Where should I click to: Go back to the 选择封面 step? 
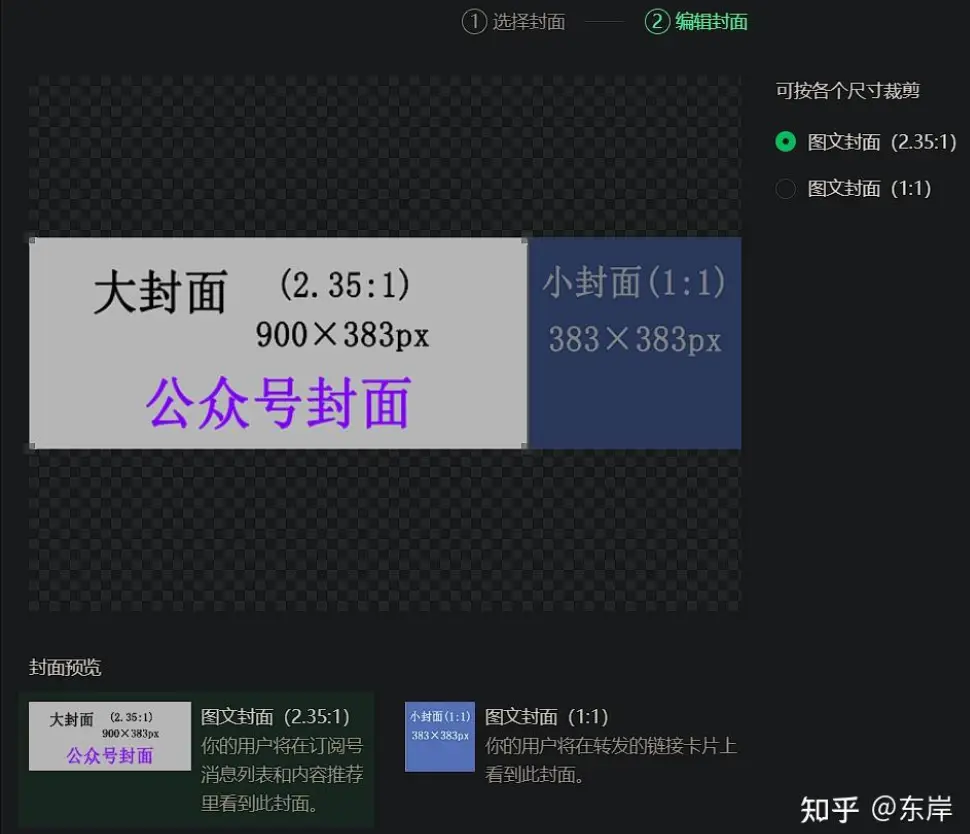click(x=528, y=21)
